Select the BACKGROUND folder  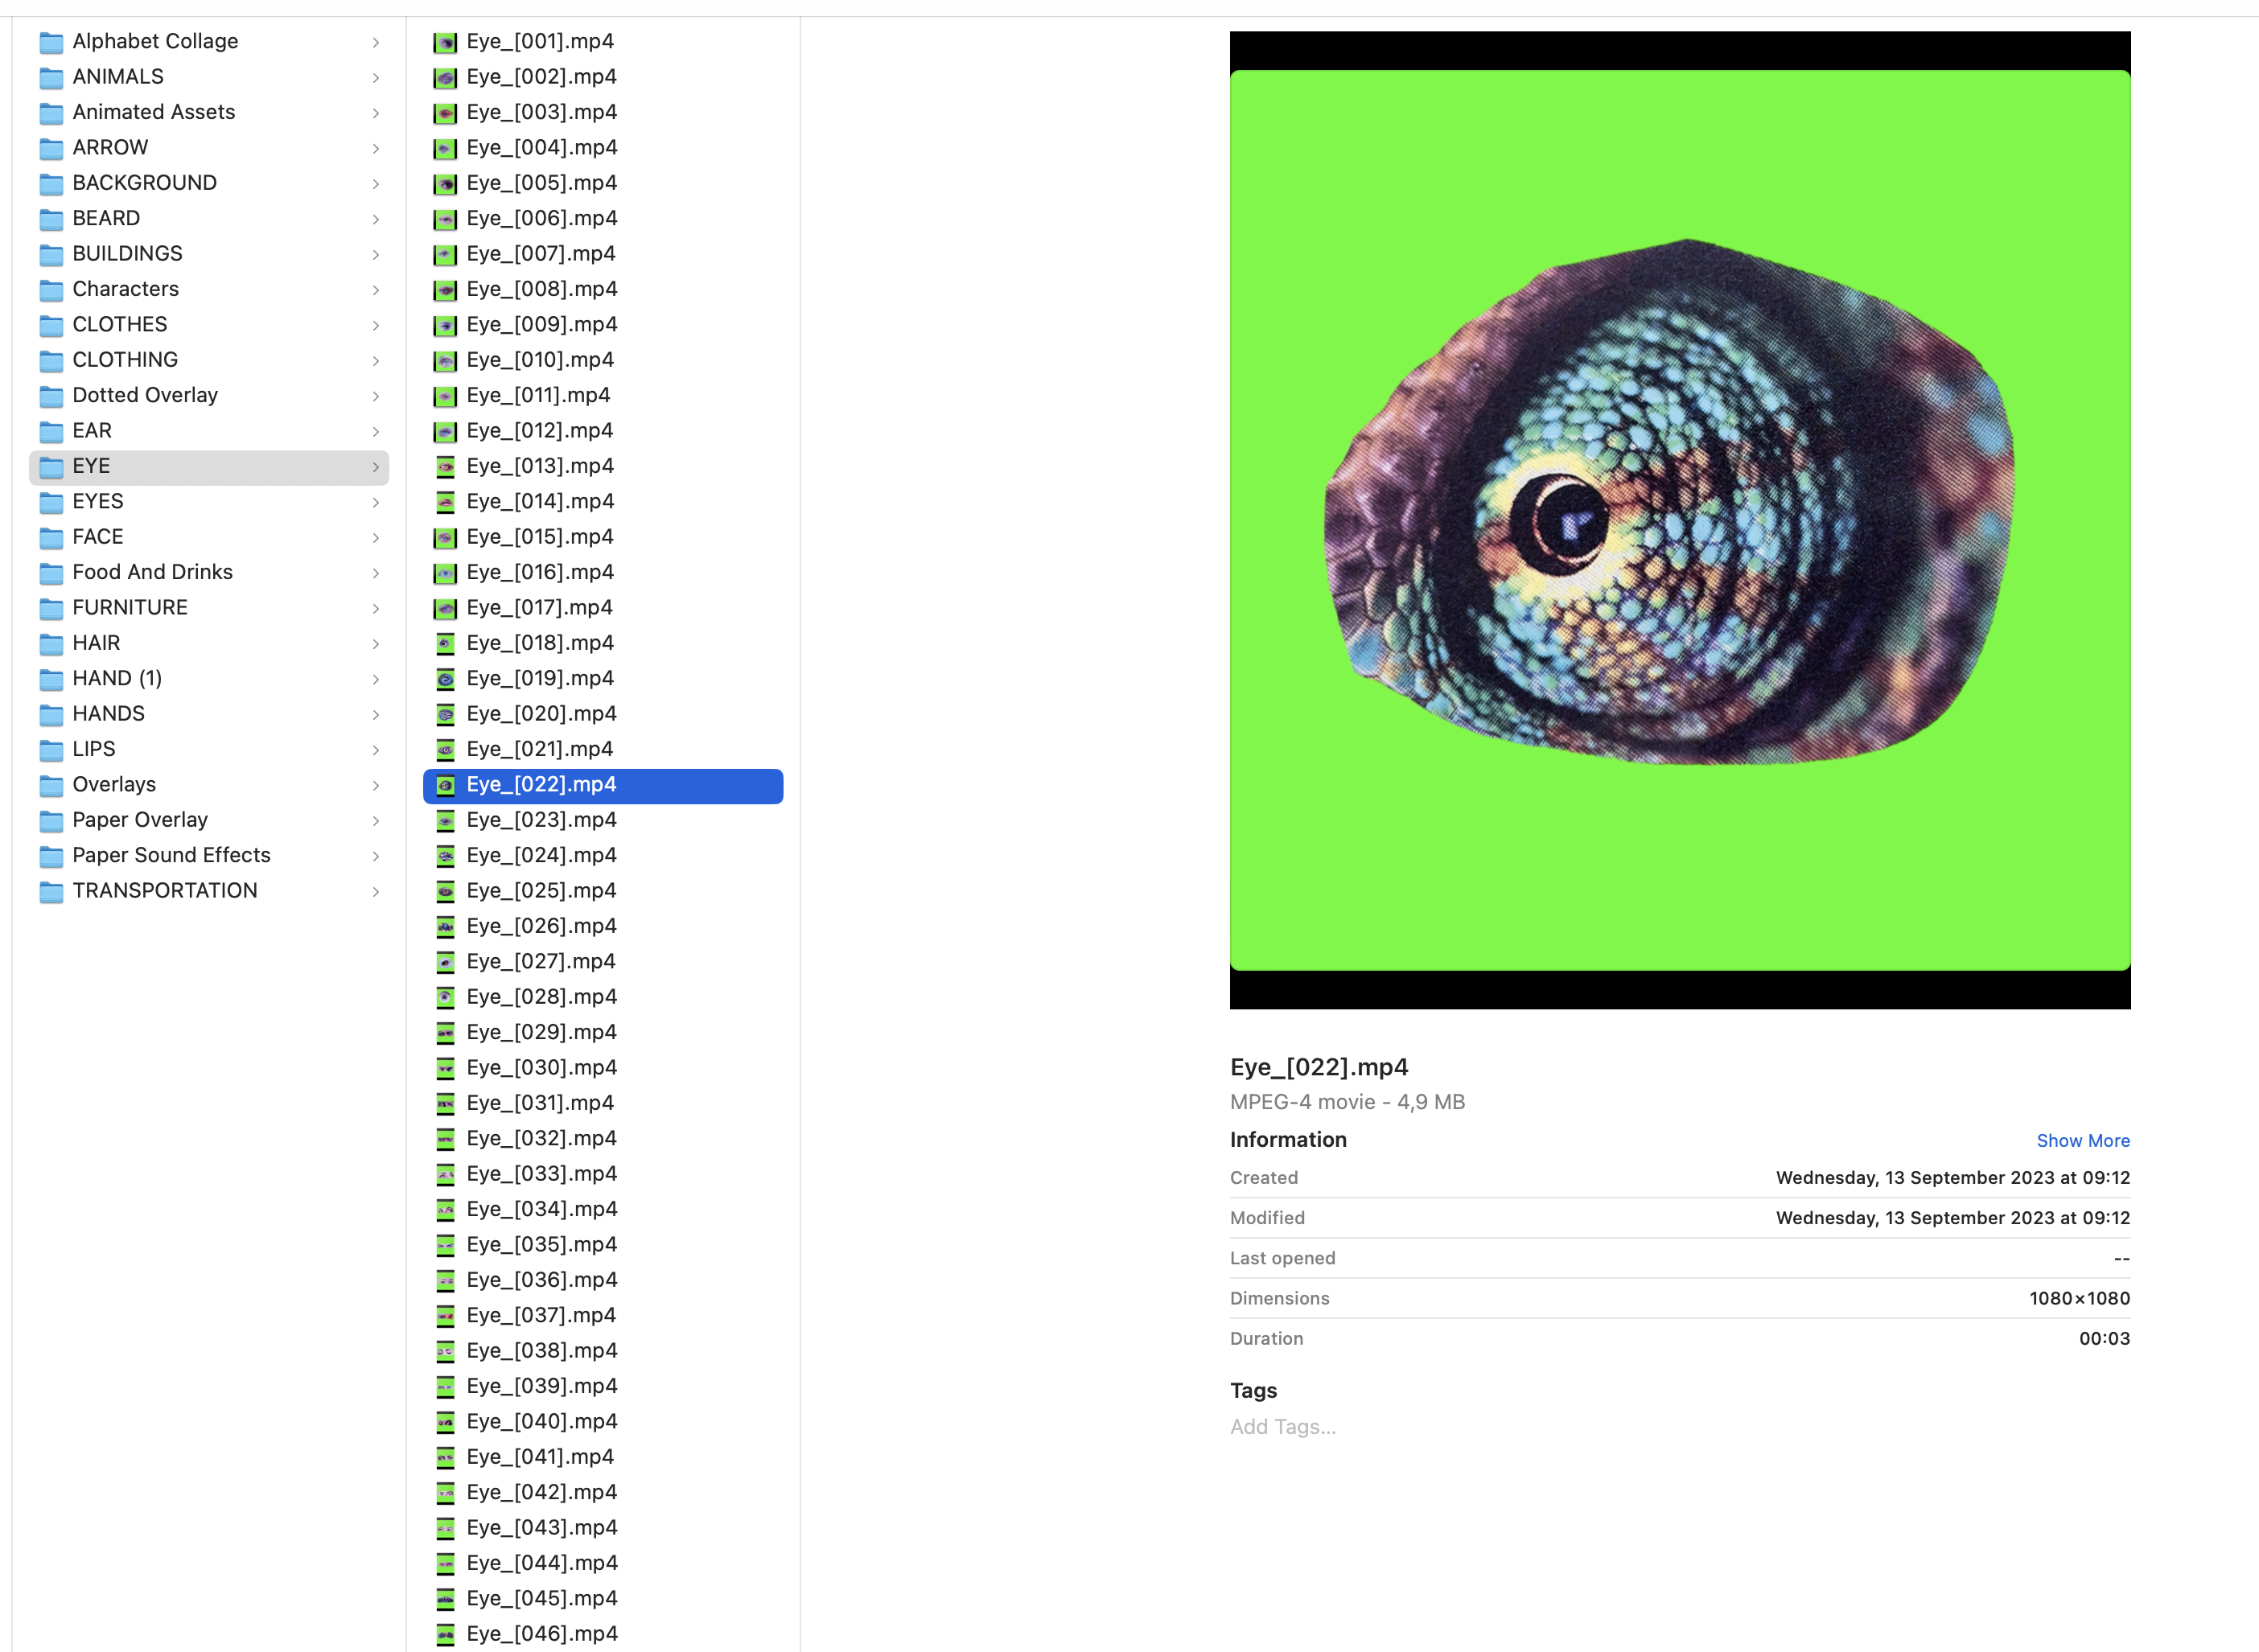pos(144,183)
